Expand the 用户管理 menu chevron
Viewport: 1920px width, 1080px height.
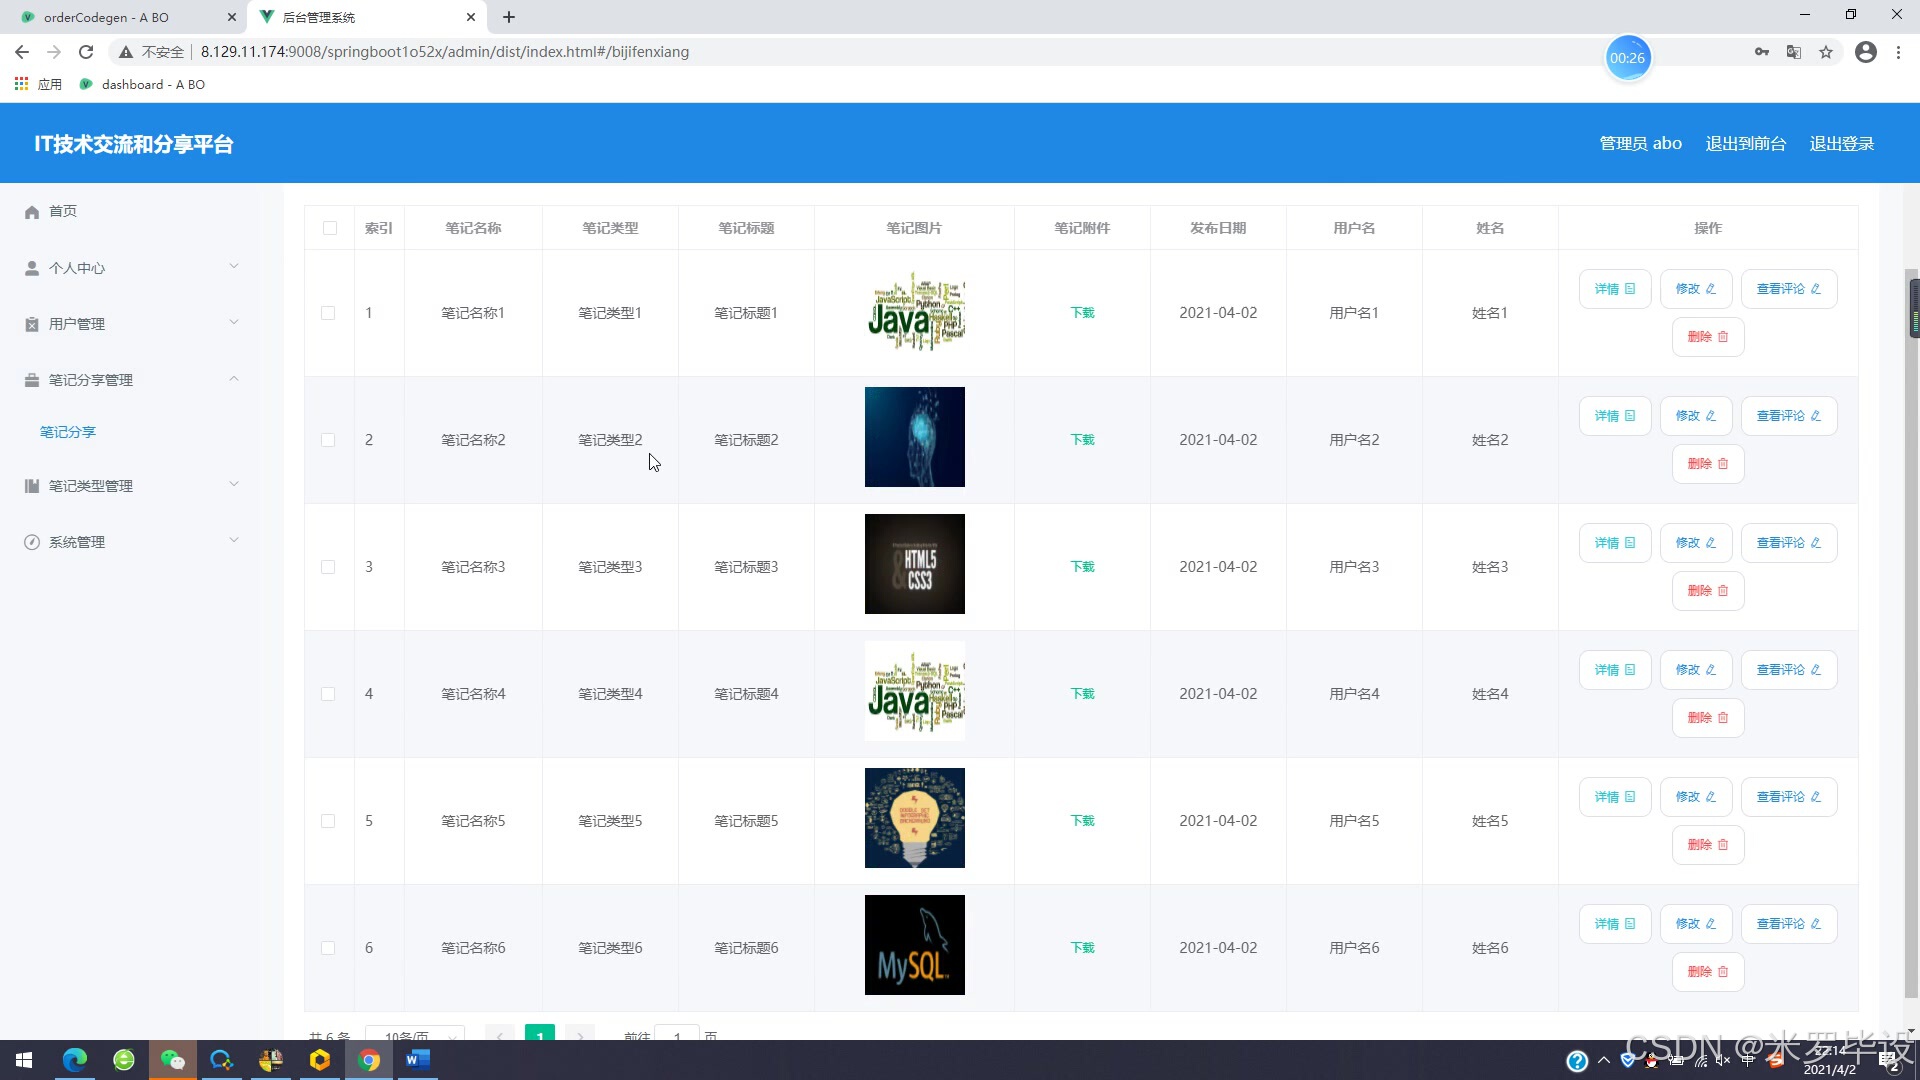tap(234, 322)
